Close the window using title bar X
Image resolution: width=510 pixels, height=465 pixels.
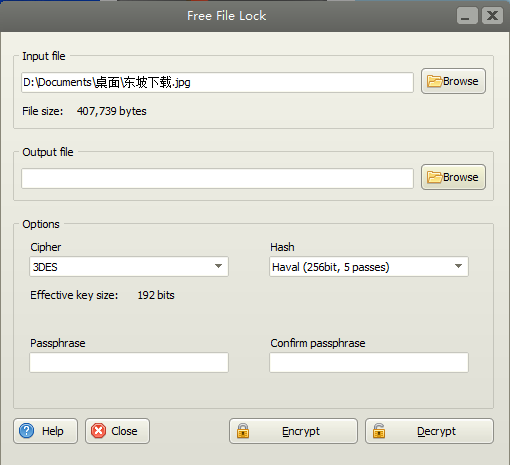(492, 16)
